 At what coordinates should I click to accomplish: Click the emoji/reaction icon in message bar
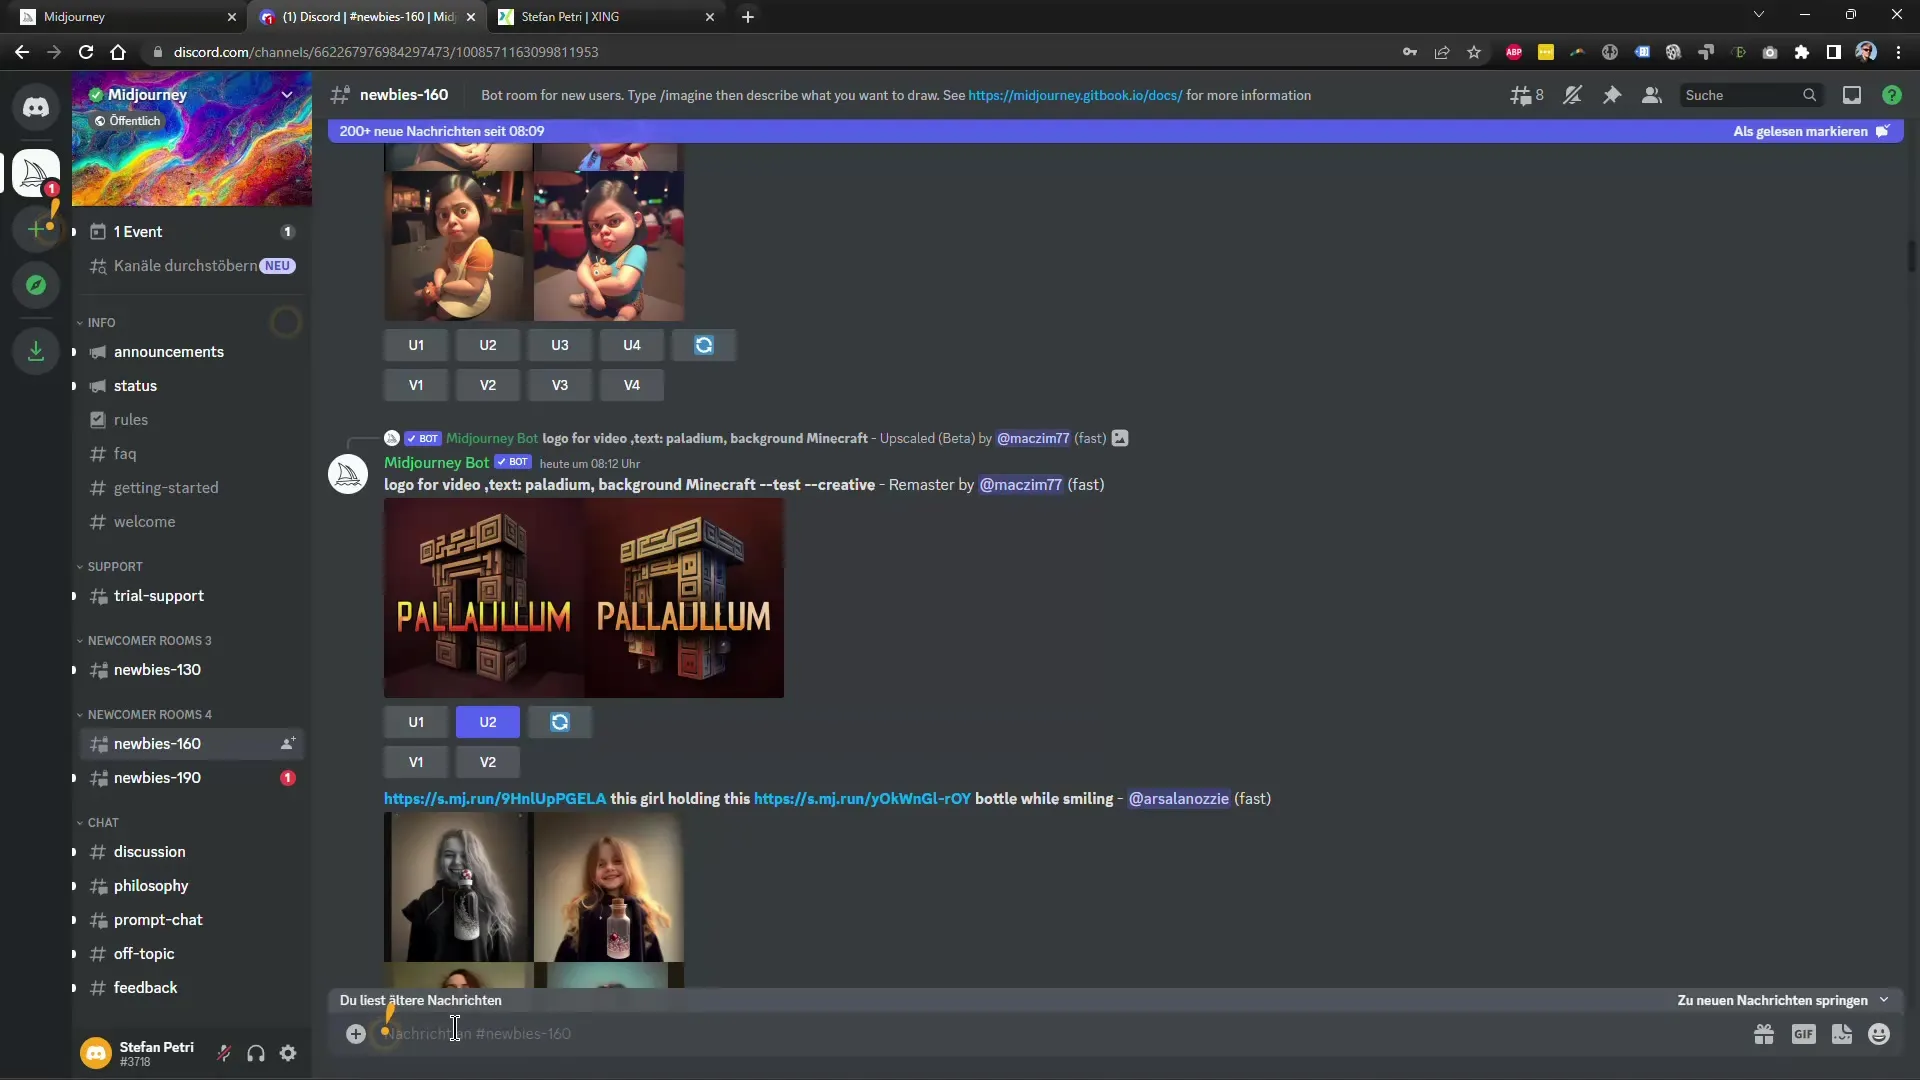[1880, 1034]
